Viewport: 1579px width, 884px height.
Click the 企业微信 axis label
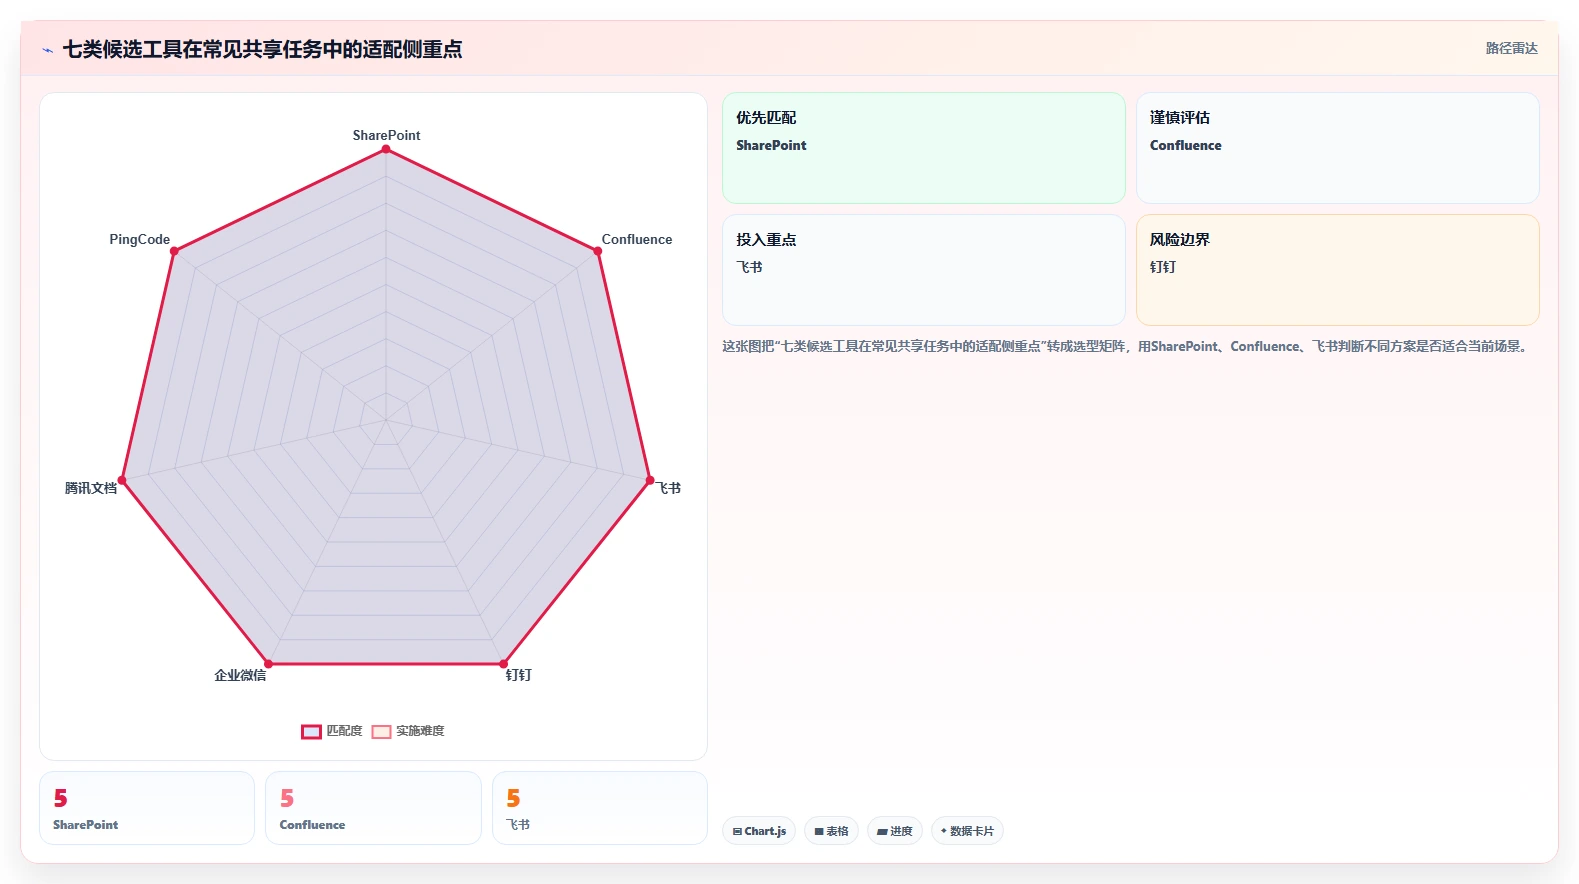tap(240, 675)
